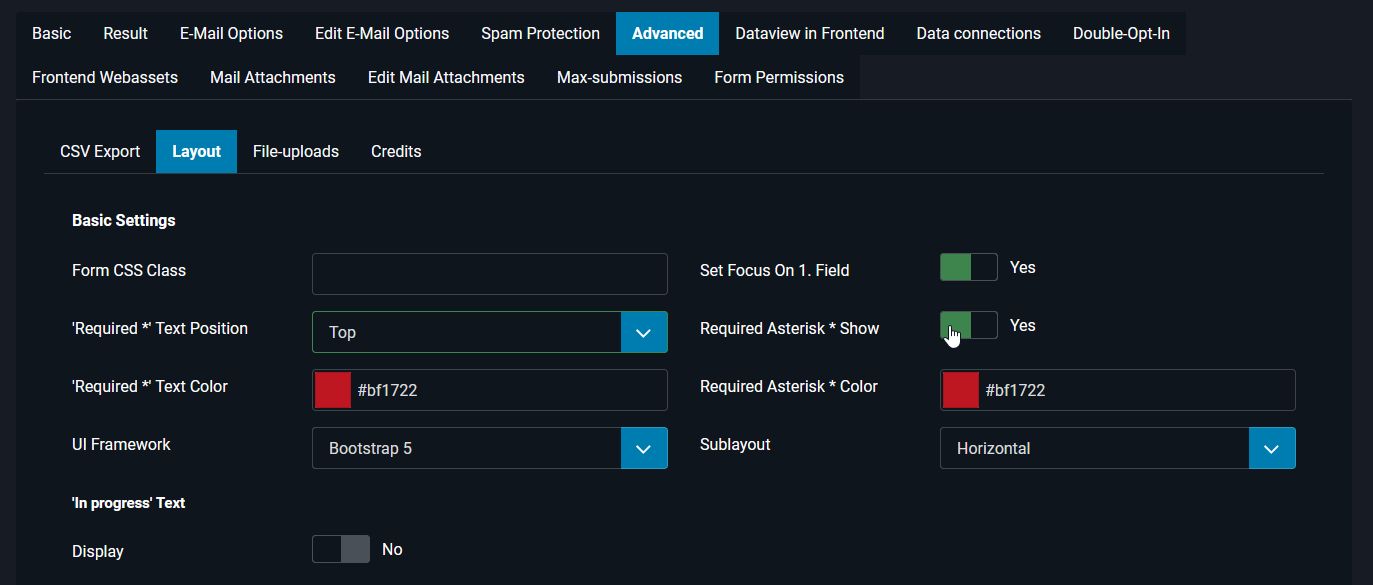
Task: Open the Required Text Position dropdown
Action: click(x=643, y=331)
